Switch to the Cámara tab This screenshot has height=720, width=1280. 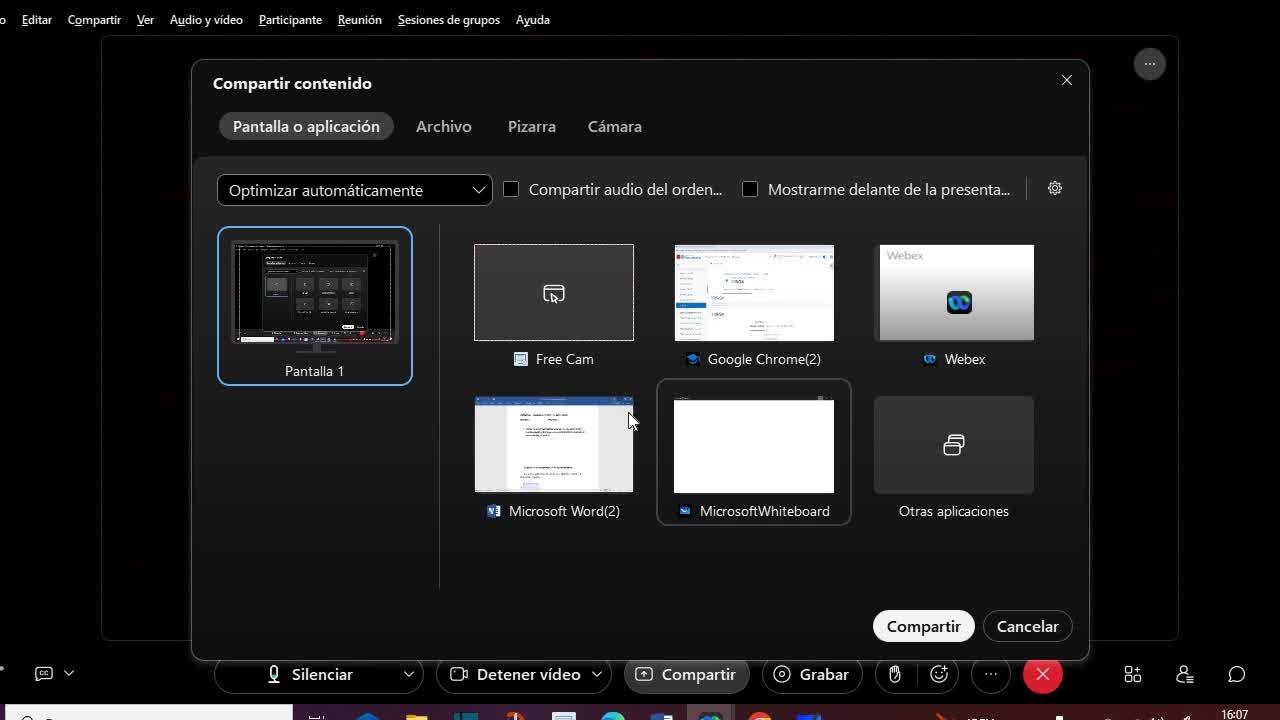coord(614,127)
